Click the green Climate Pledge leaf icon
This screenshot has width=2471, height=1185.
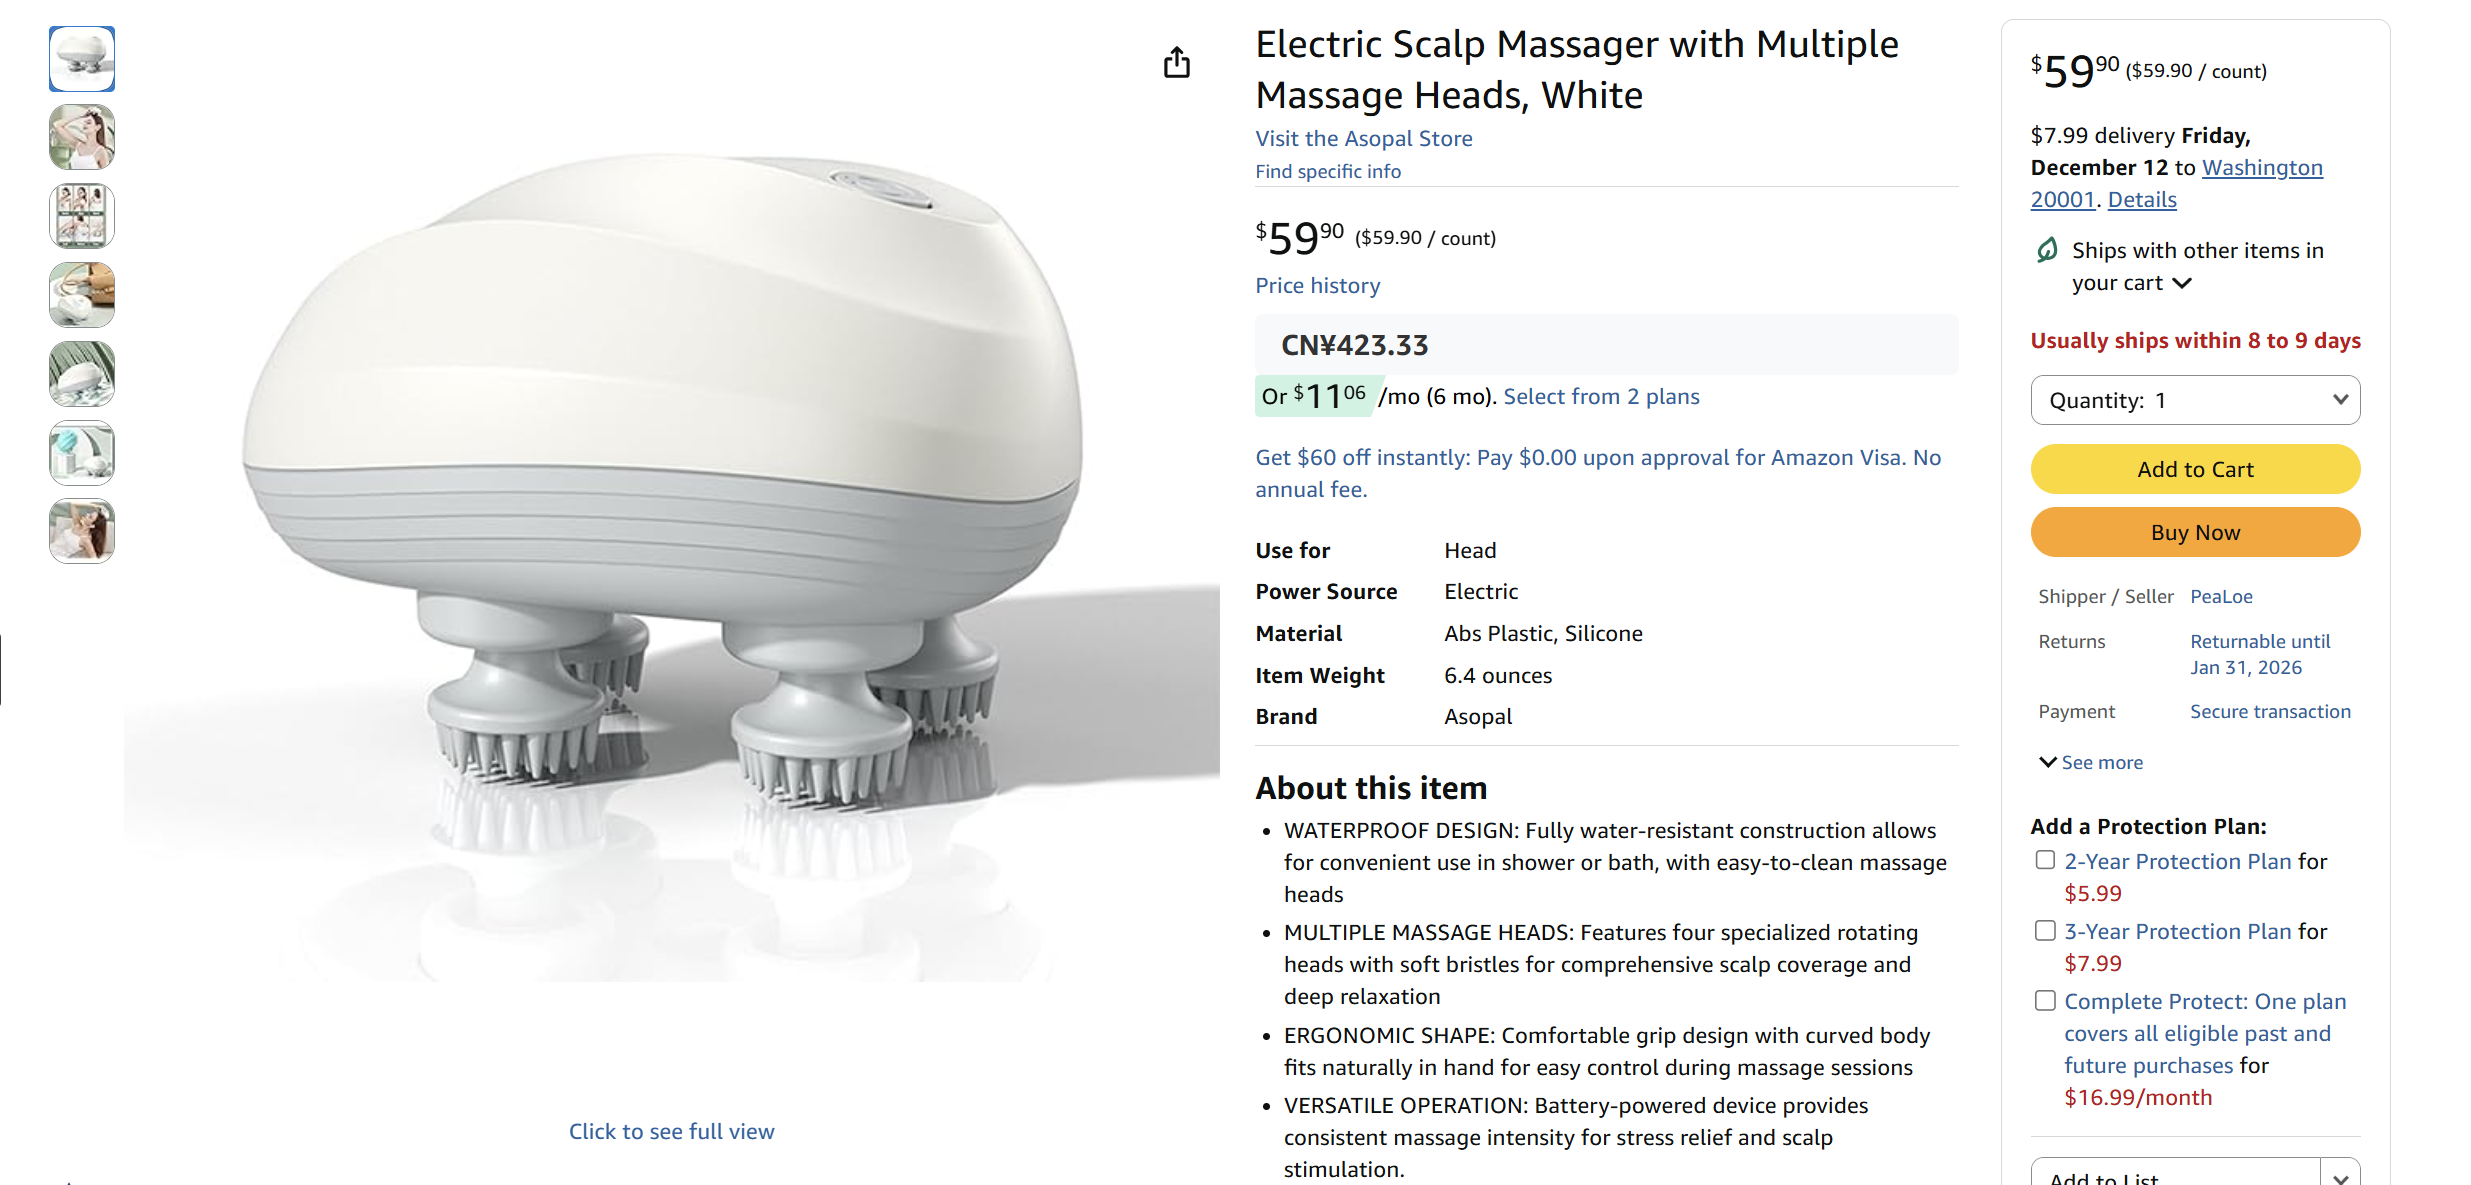pyautogui.click(x=2046, y=250)
